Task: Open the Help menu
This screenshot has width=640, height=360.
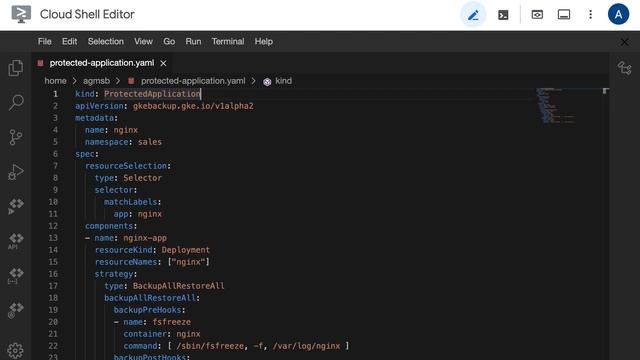Action: [263, 42]
